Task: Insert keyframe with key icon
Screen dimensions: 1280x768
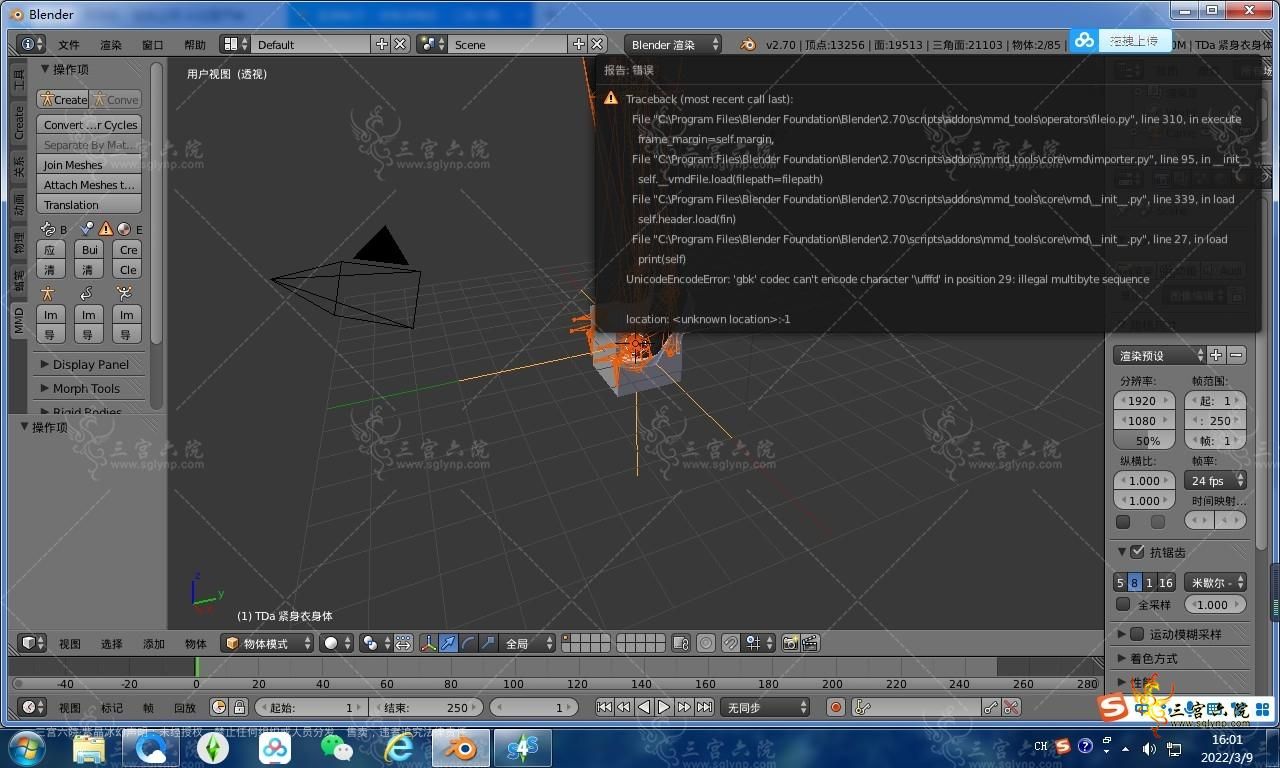Action: coord(990,707)
